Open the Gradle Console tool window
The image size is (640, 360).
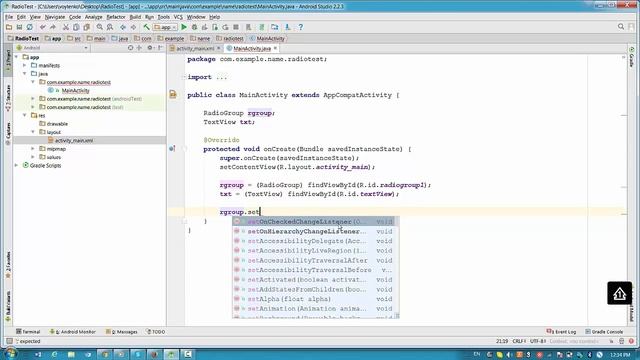(604, 332)
